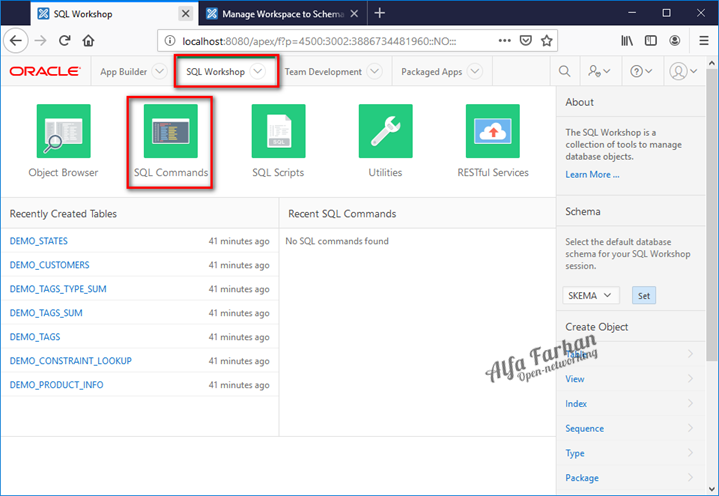Open the Firefox Library icon
The width and height of the screenshot is (719, 496).
tap(627, 41)
